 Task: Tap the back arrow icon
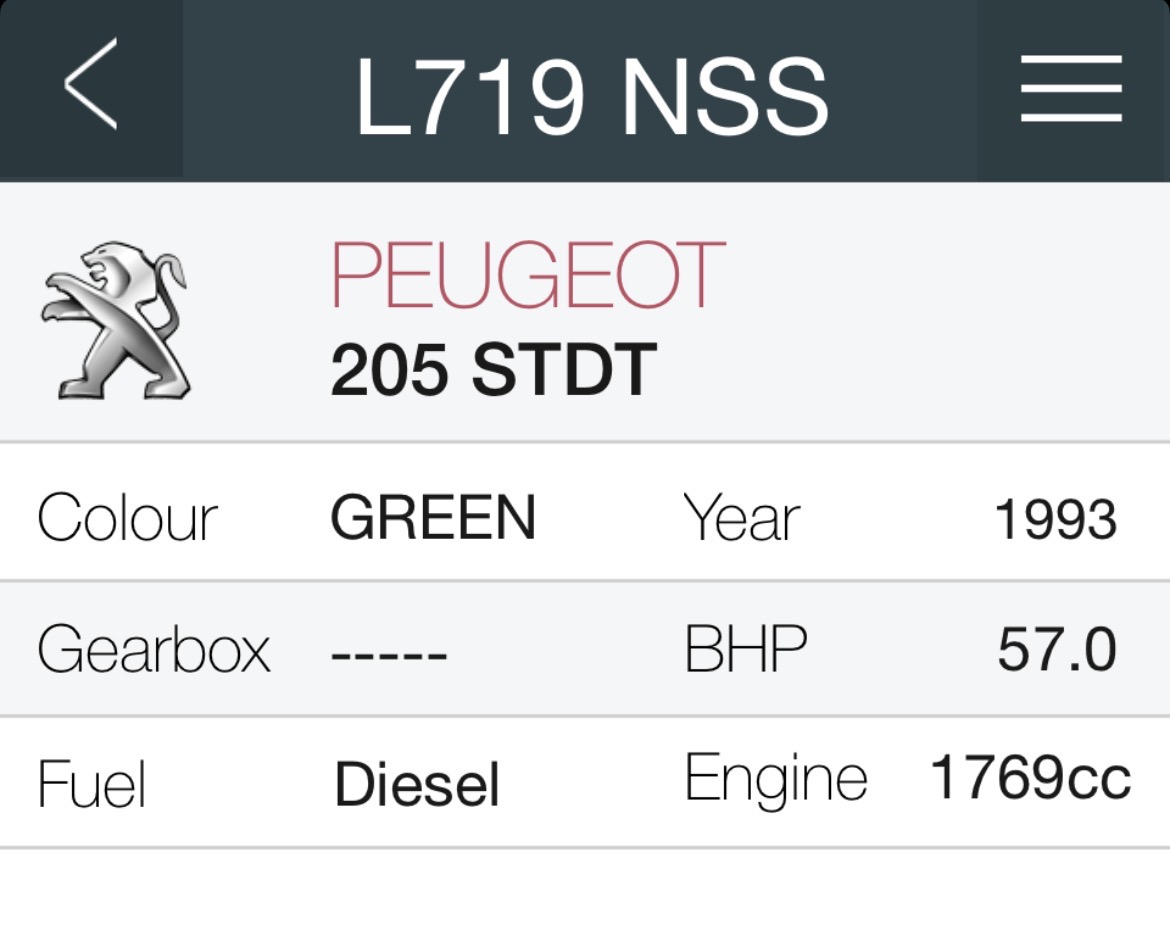(x=91, y=85)
